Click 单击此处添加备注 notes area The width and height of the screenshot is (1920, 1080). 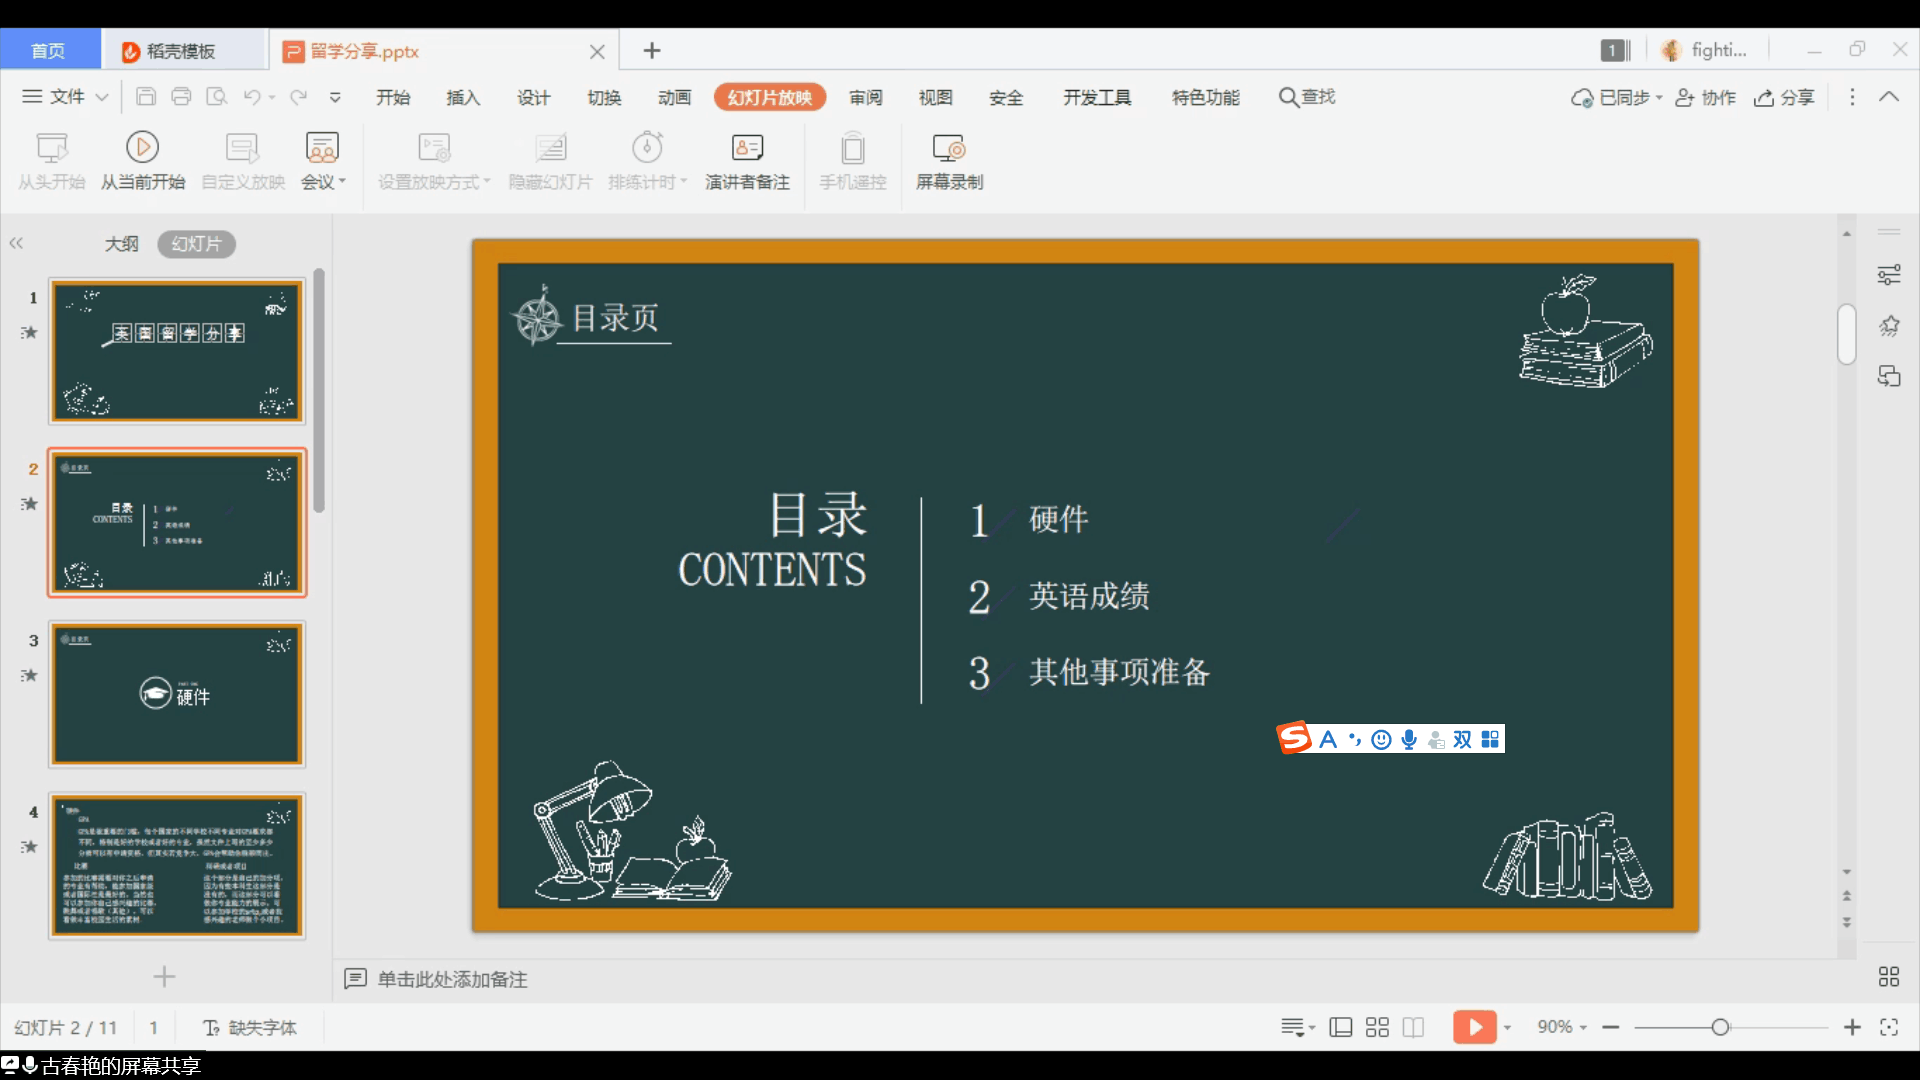452,979
